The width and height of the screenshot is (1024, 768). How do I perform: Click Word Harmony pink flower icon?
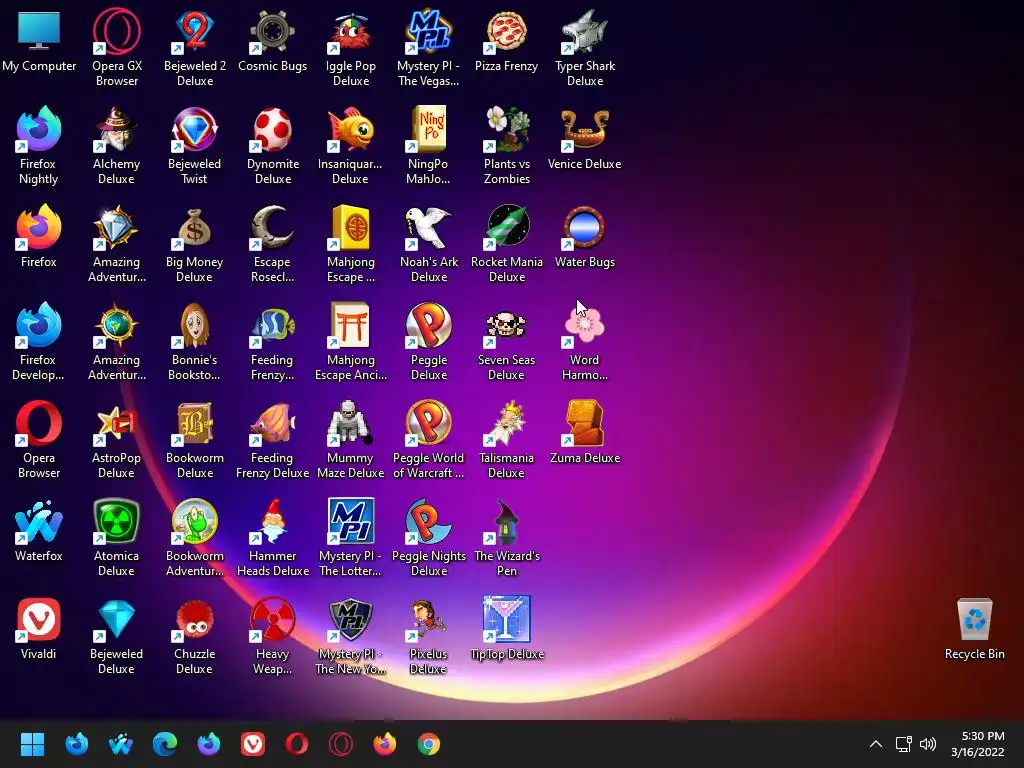click(x=584, y=325)
